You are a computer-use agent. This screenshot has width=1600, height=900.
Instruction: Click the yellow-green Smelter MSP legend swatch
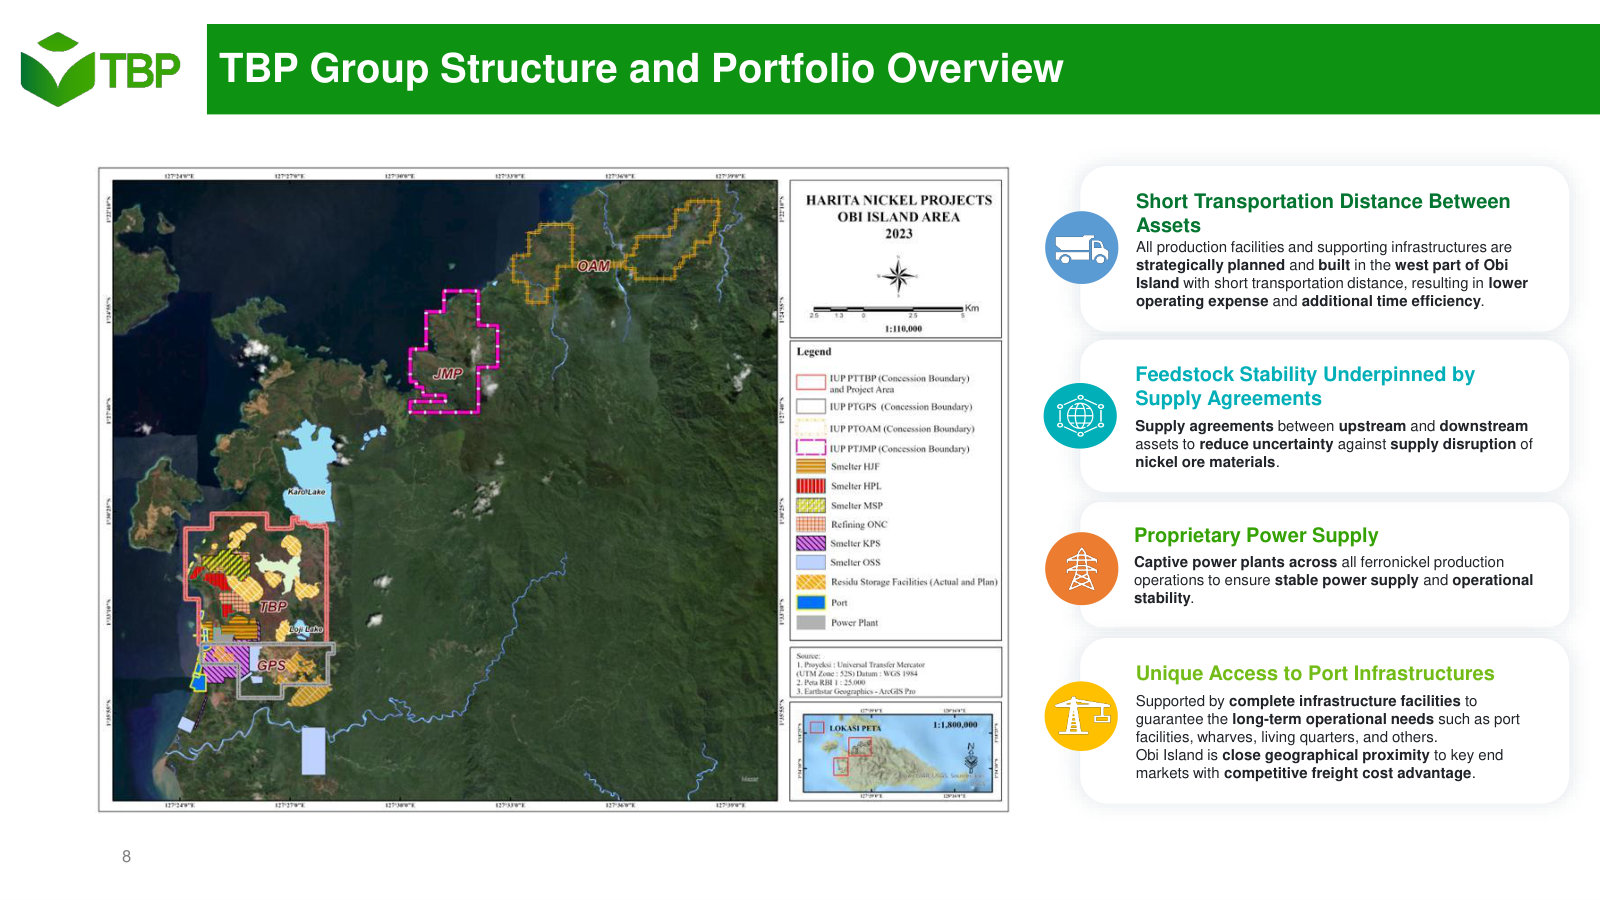(810, 505)
